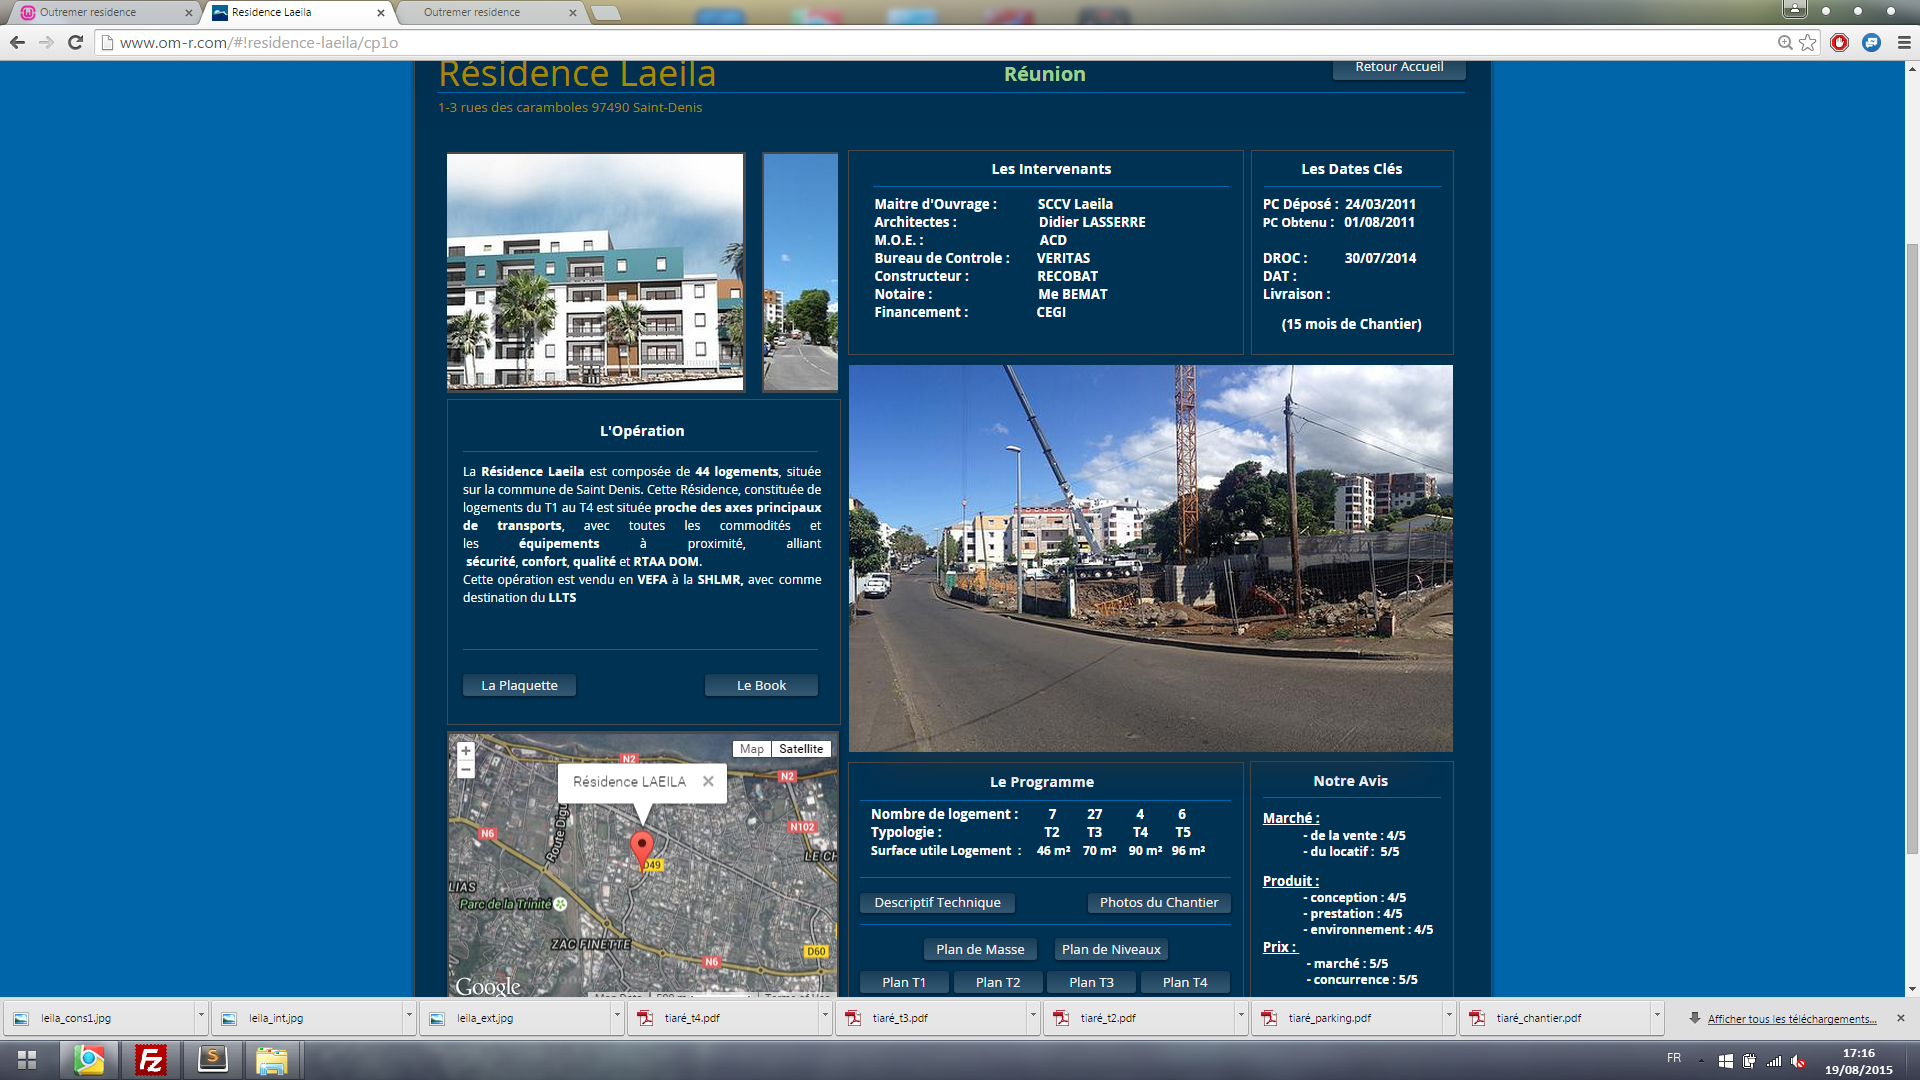View Photos du Chantier
Screen dimensions: 1920x1080
coord(1159,902)
